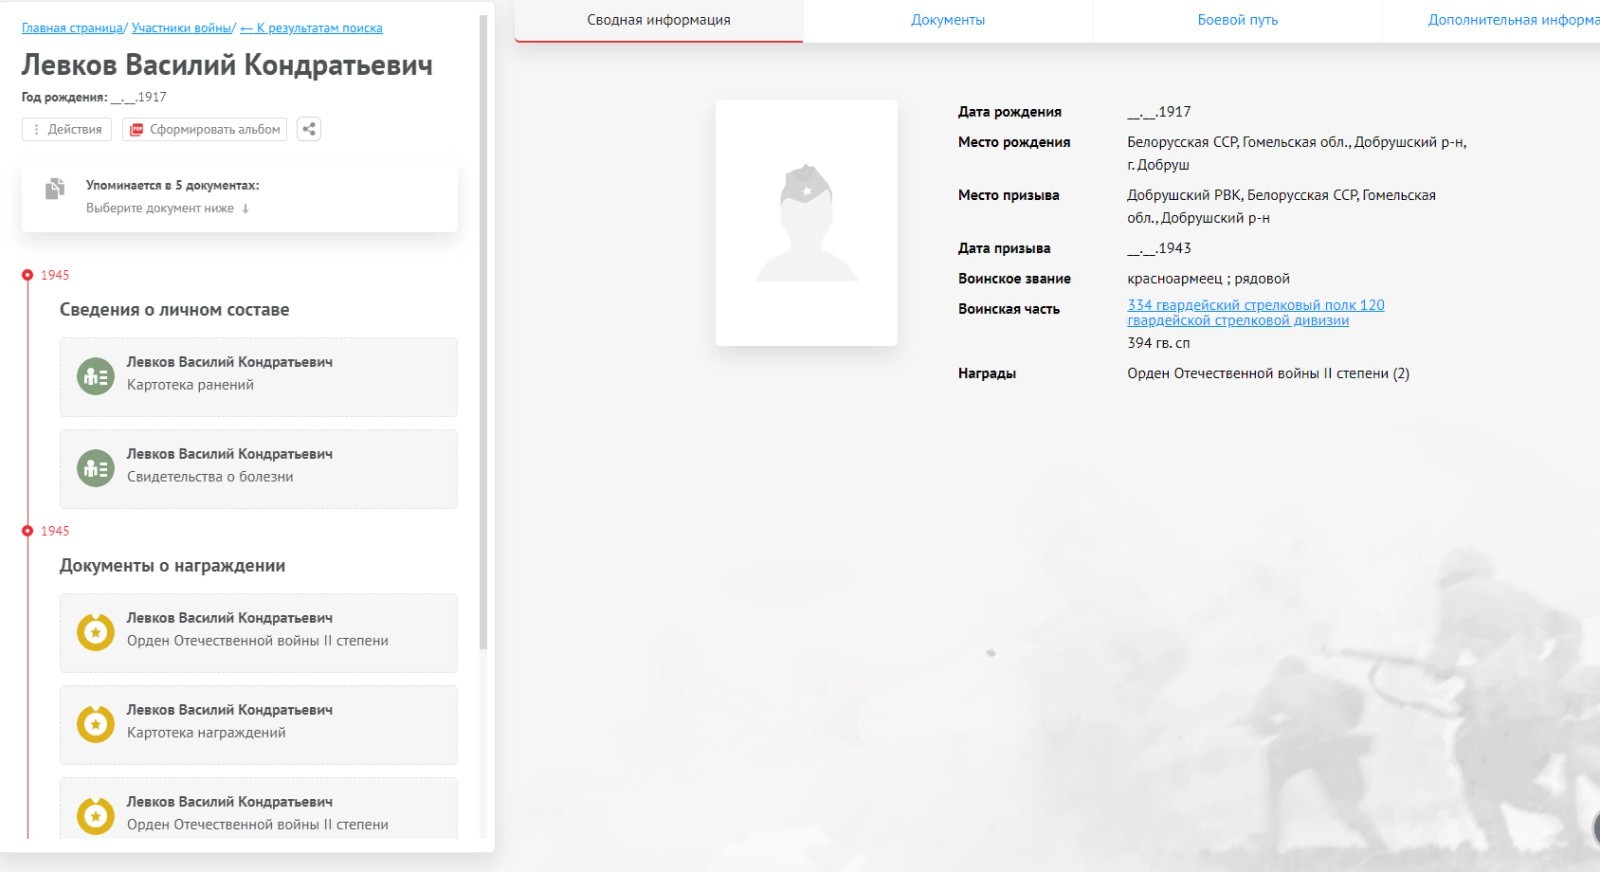The width and height of the screenshot is (1600, 872).
Task: Switch to the Документы tab
Action: 947,20
